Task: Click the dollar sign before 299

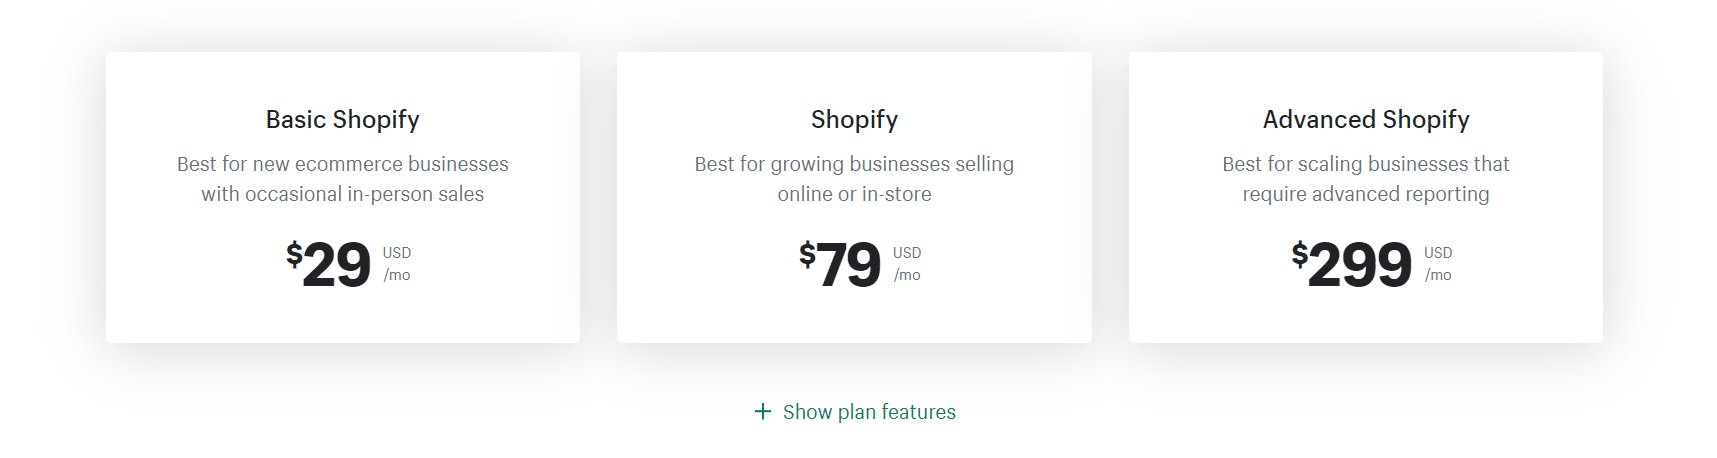Action: (x=1299, y=254)
